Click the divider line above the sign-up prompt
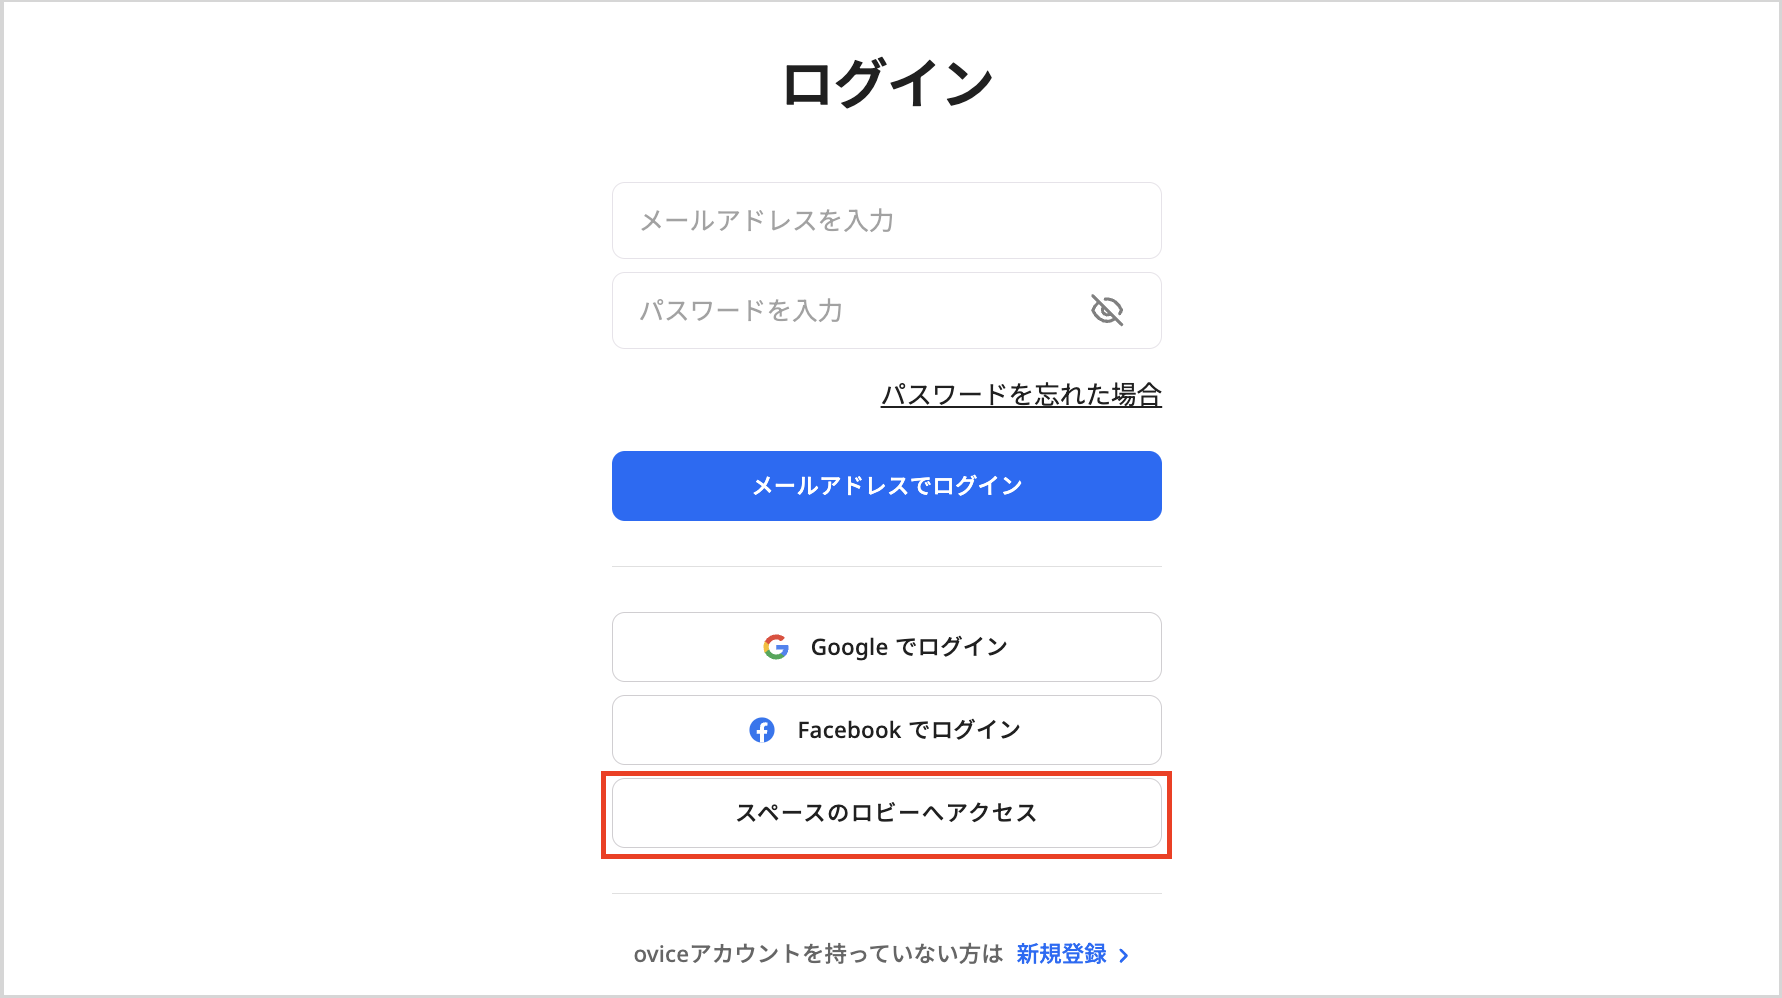Viewport: 1782px width, 998px height. coord(886,893)
